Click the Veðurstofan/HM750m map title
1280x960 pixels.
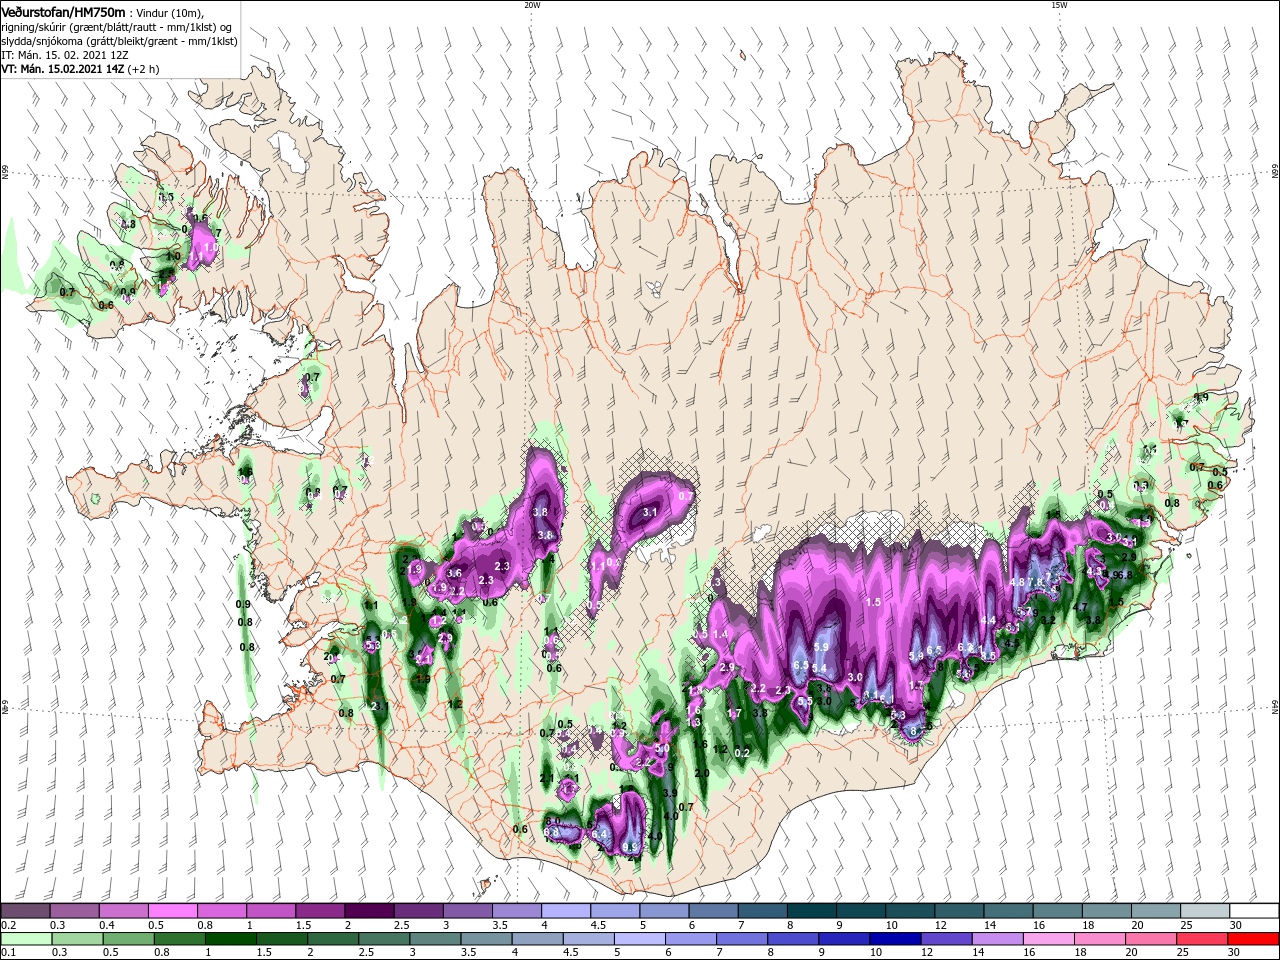[63, 11]
